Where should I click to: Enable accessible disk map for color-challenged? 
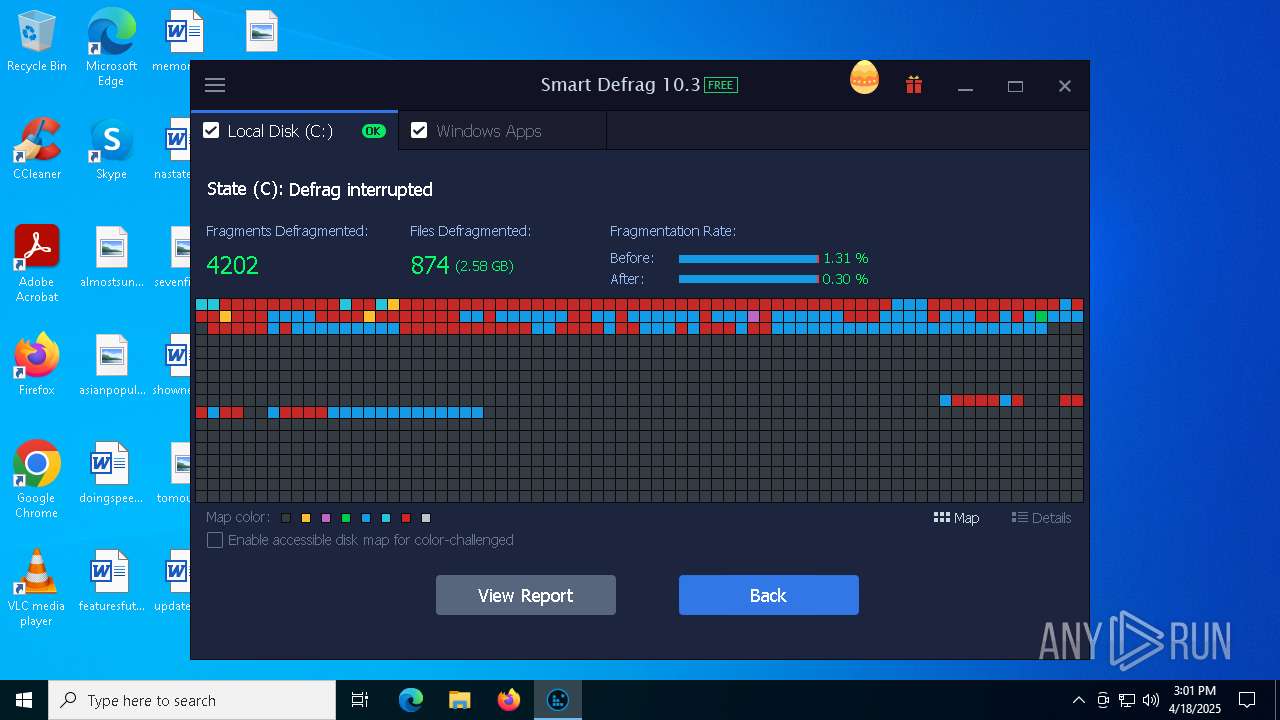click(x=215, y=540)
